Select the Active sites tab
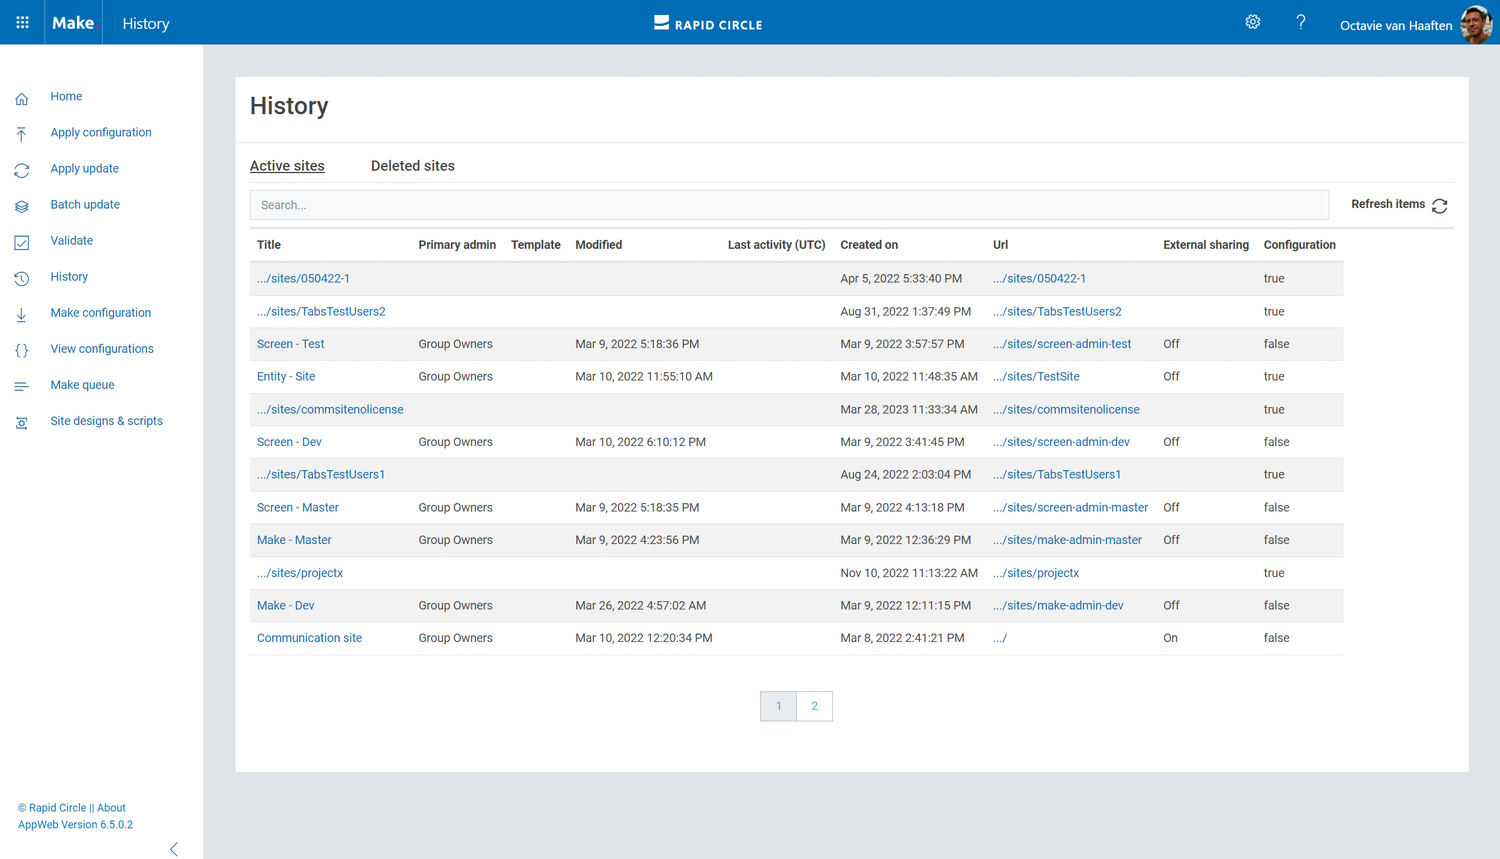 pos(287,166)
